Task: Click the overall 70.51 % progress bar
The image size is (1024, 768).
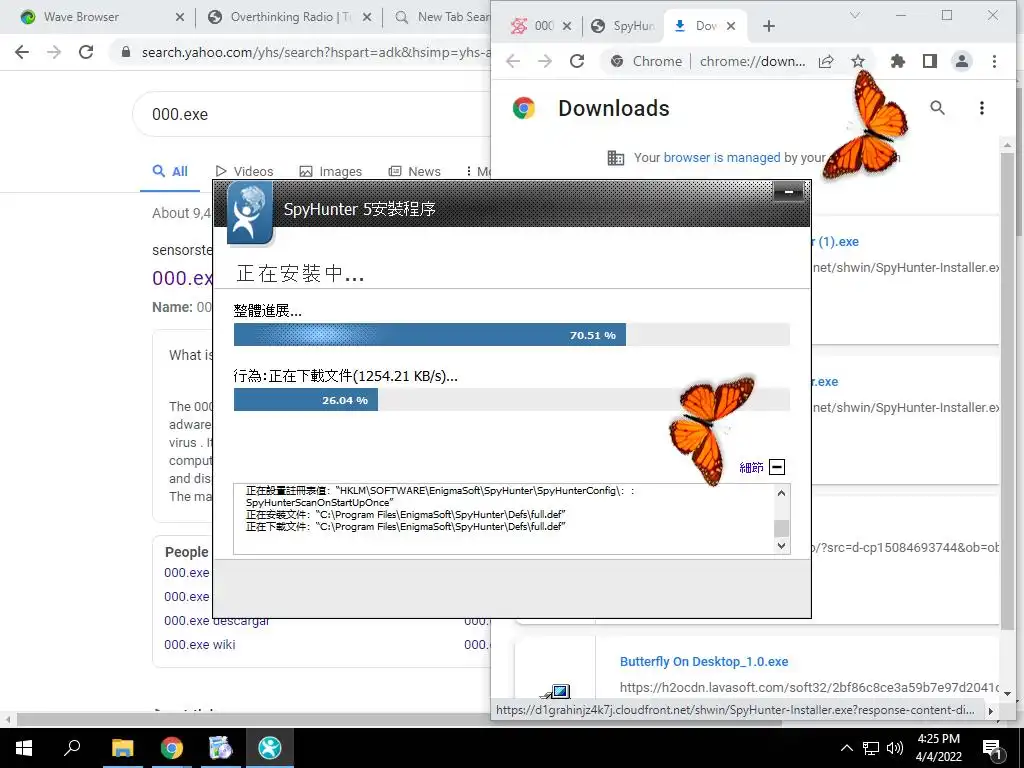Action: (x=511, y=335)
